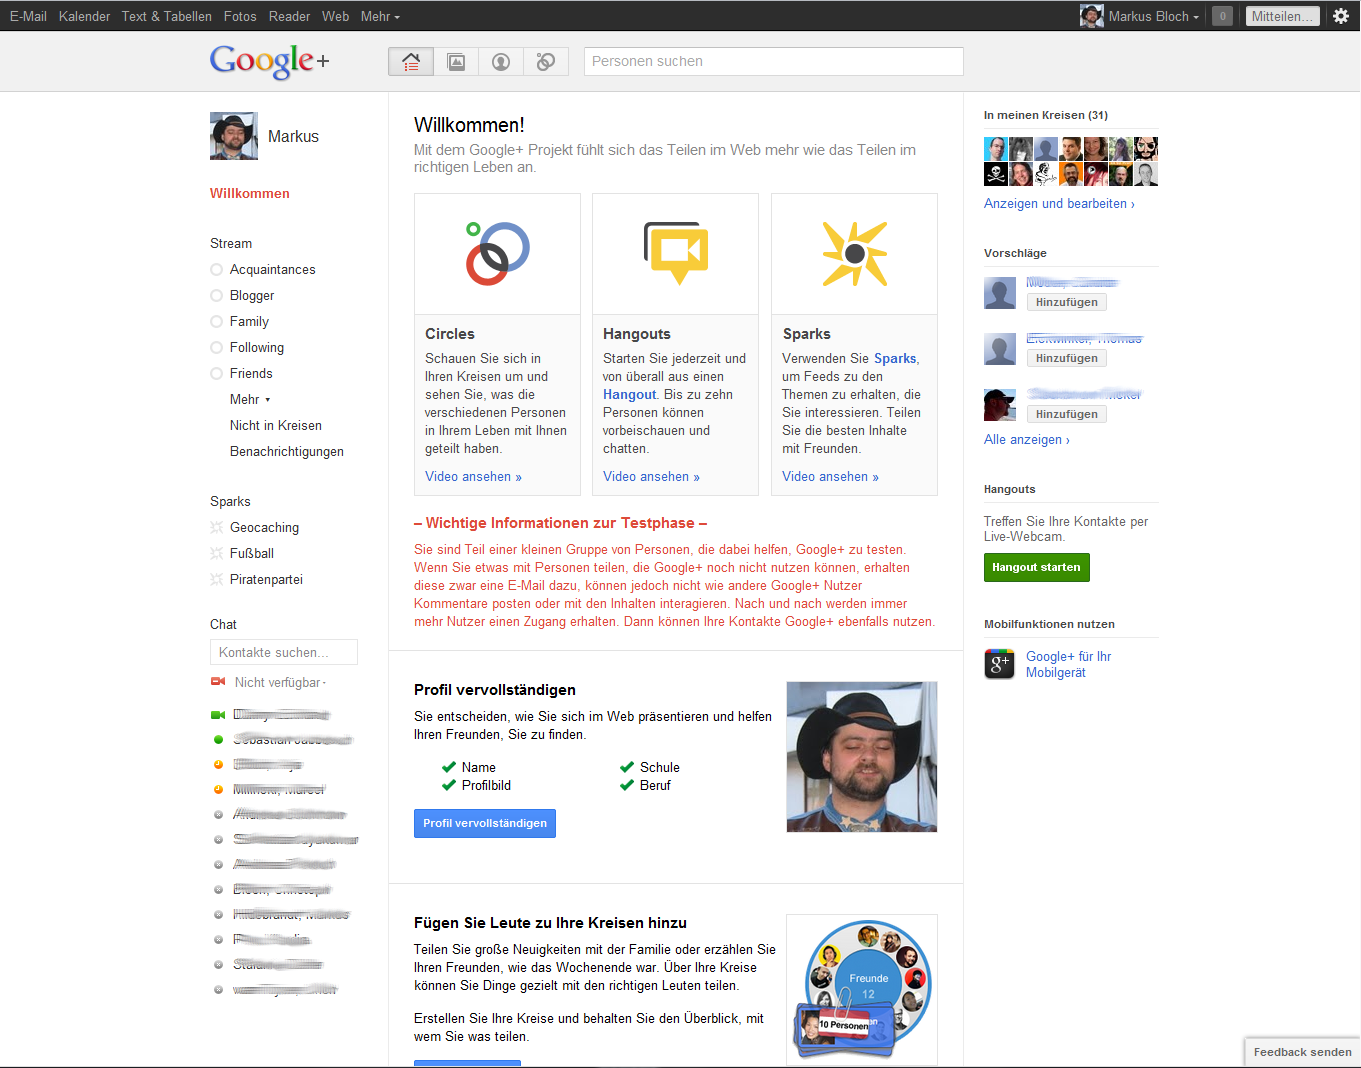
Task: Click the Sparks star icon
Action: (x=855, y=254)
